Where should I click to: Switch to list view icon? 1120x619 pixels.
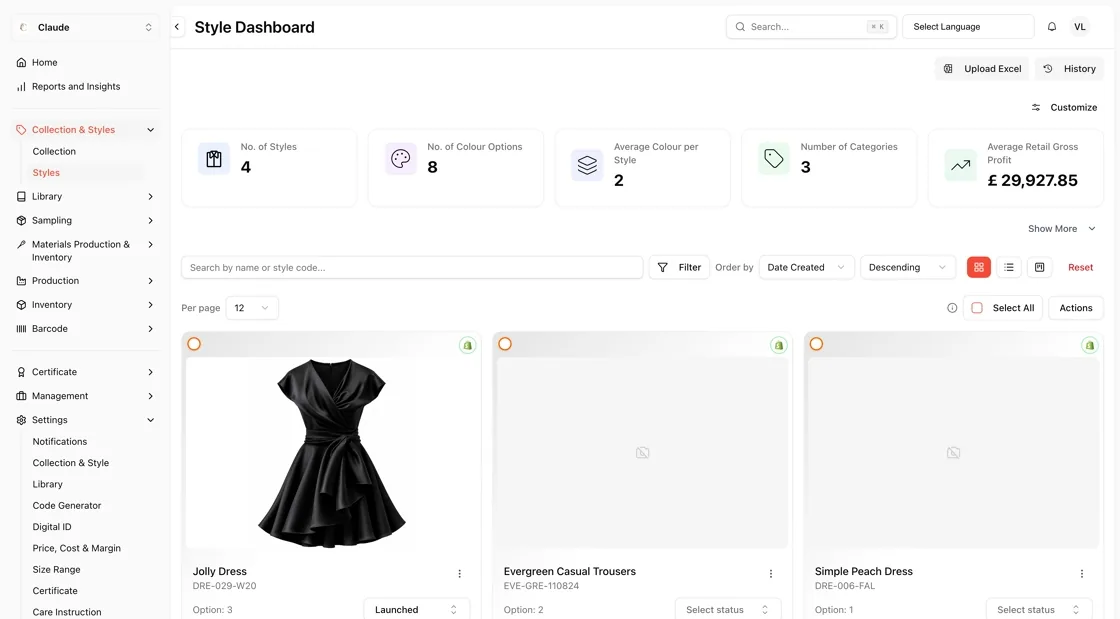tap(1009, 267)
